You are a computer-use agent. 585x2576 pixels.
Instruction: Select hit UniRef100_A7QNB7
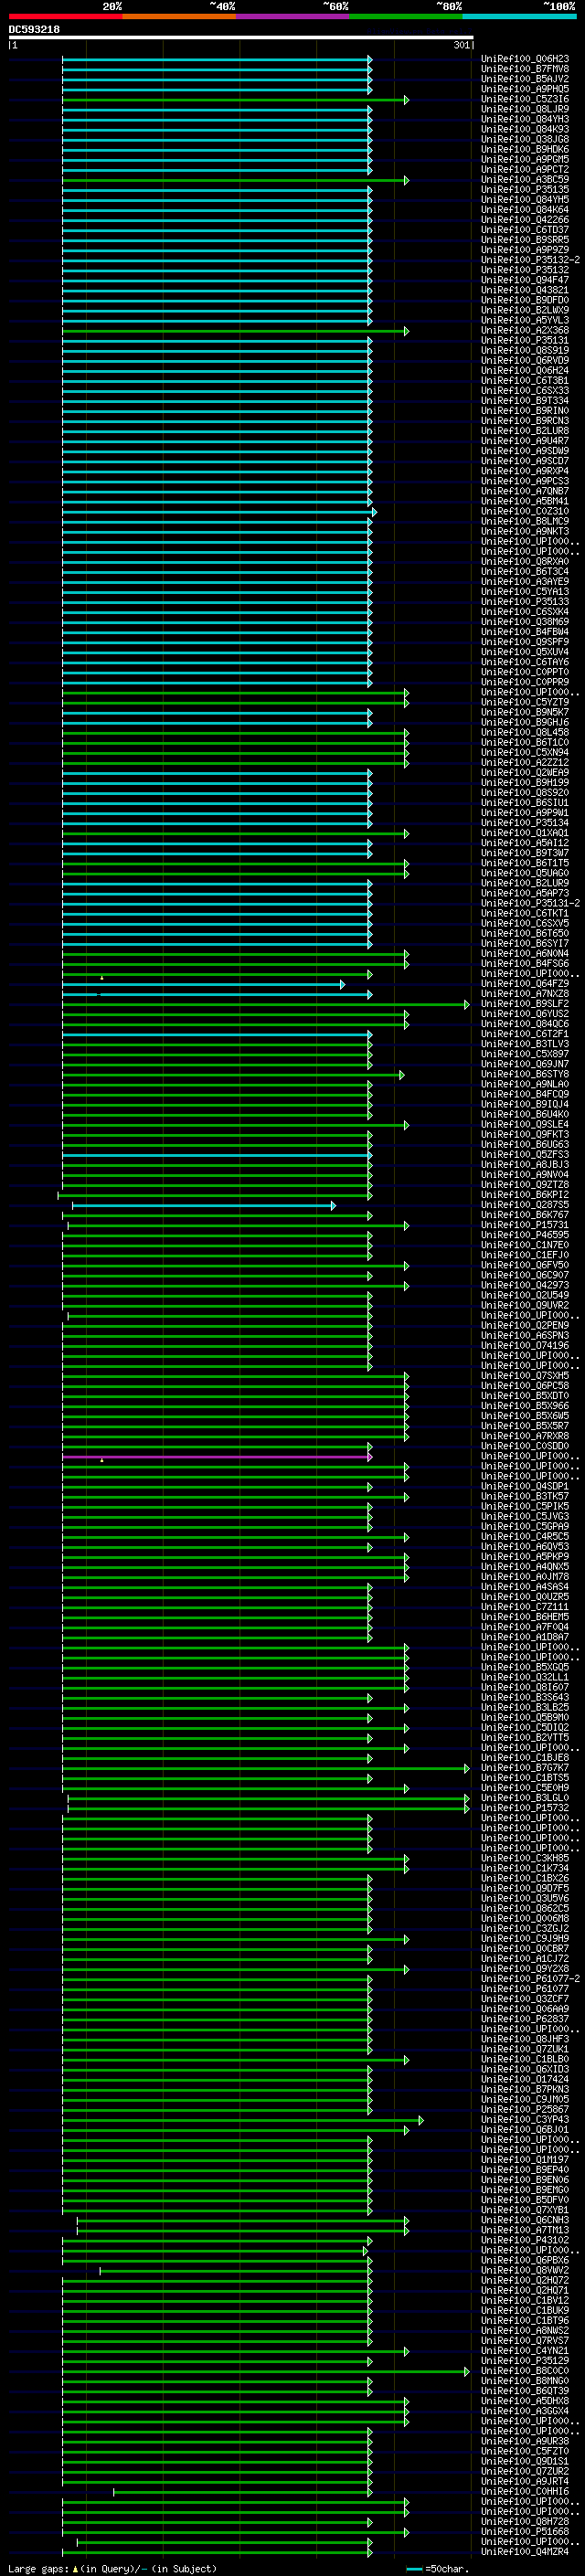tap(525, 491)
